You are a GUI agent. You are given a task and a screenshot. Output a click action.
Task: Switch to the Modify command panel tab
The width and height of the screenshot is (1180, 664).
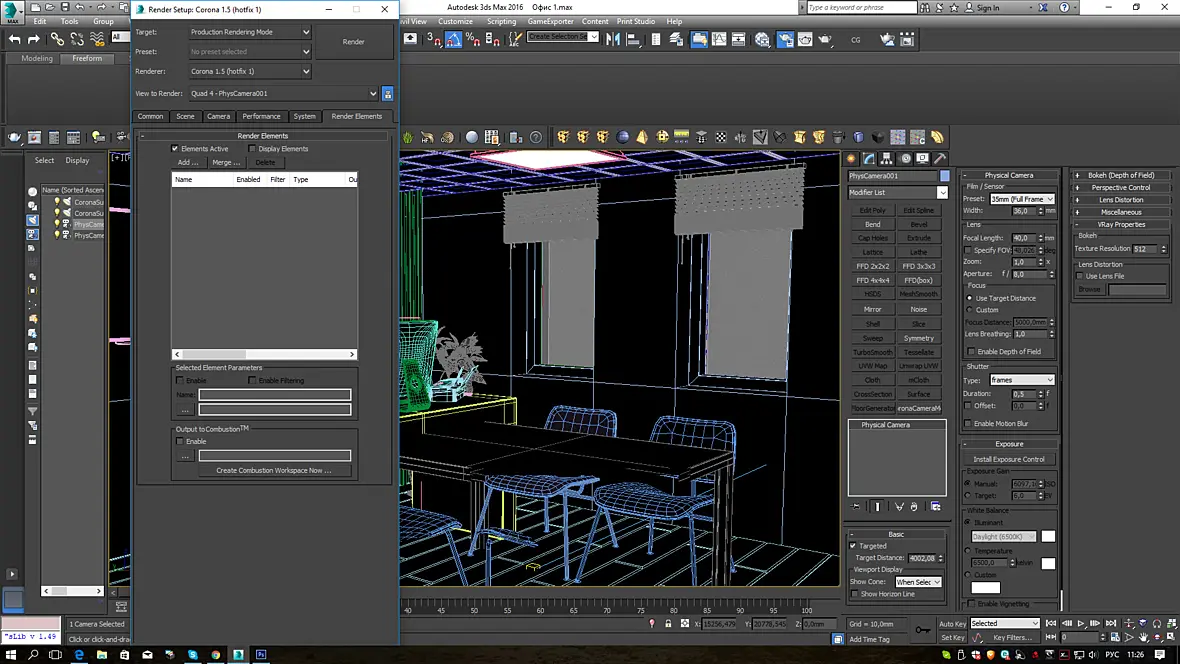click(x=869, y=159)
